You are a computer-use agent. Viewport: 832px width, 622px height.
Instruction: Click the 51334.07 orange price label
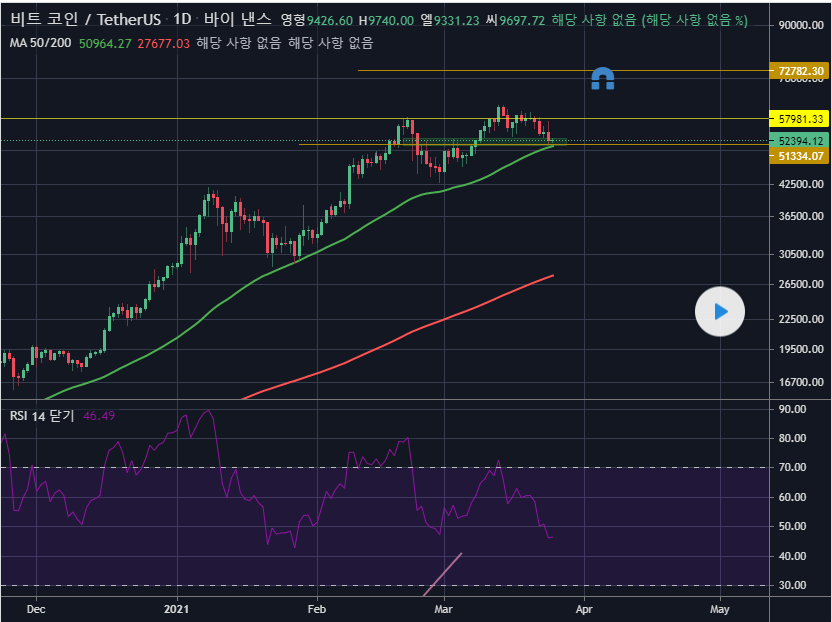click(x=800, y=156)
